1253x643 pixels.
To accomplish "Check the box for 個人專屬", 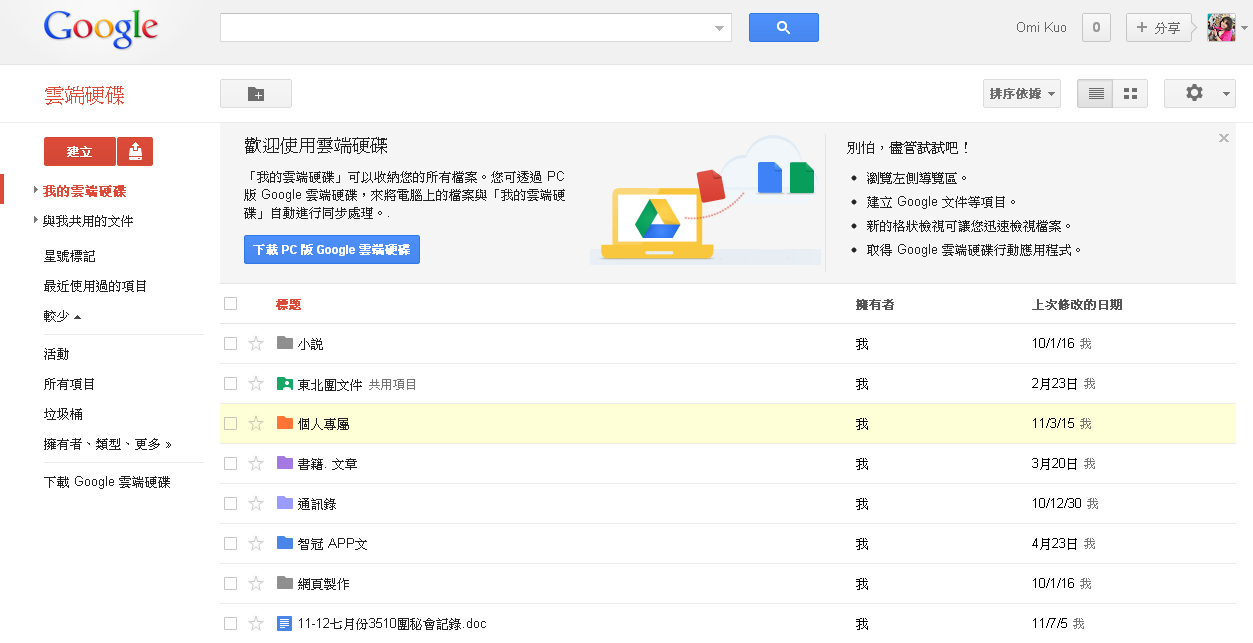I will (x=231, y=424).
